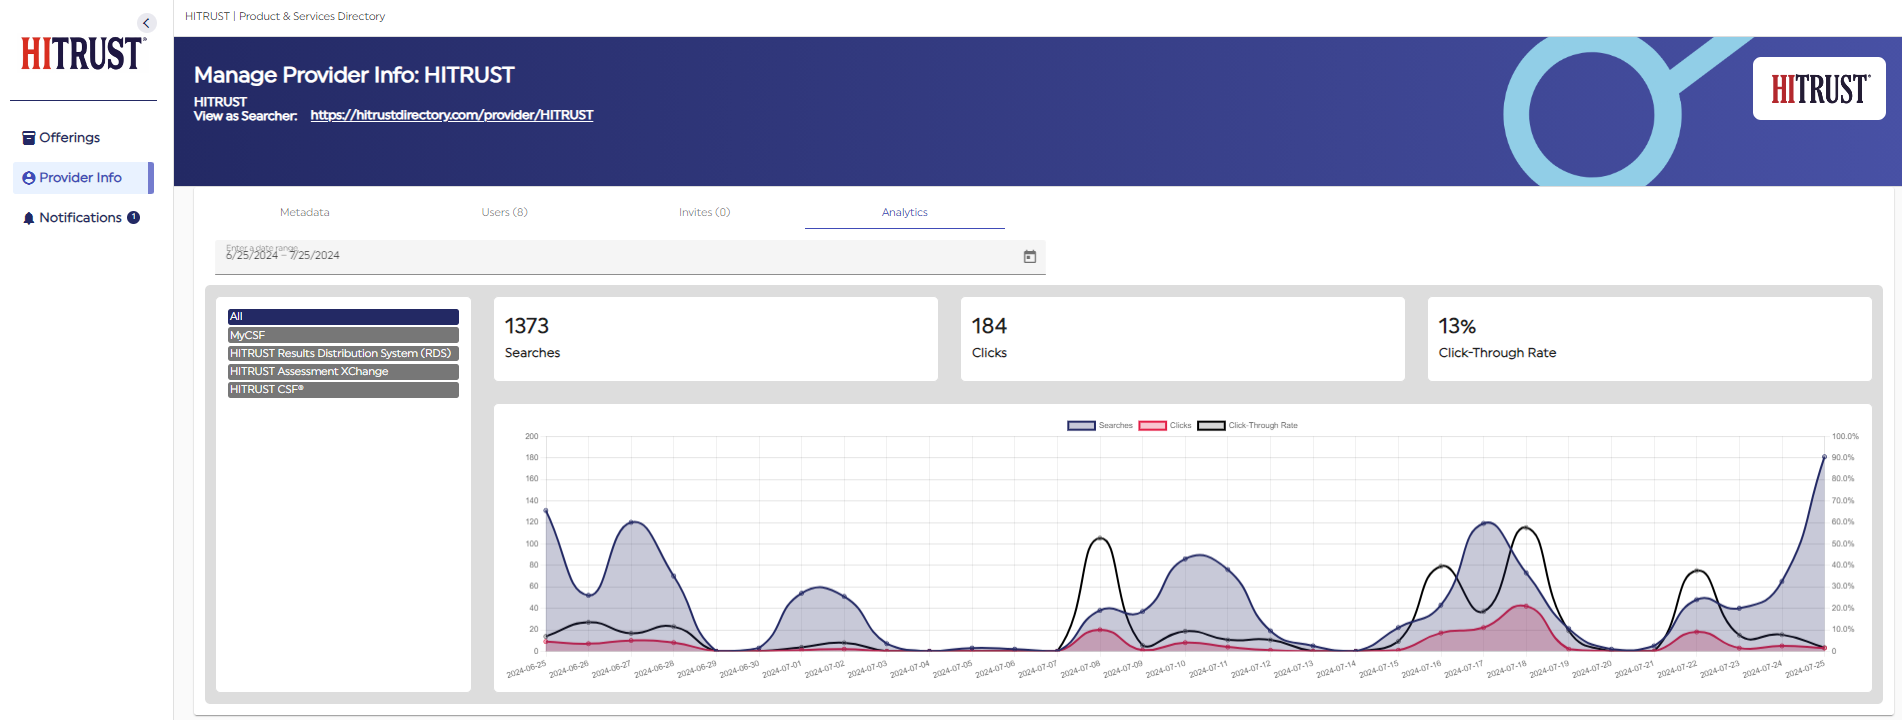This screenshot has height=720, width=1902.
Task: Collapse the sidebar with the chevron button
Action: [146, 23]
